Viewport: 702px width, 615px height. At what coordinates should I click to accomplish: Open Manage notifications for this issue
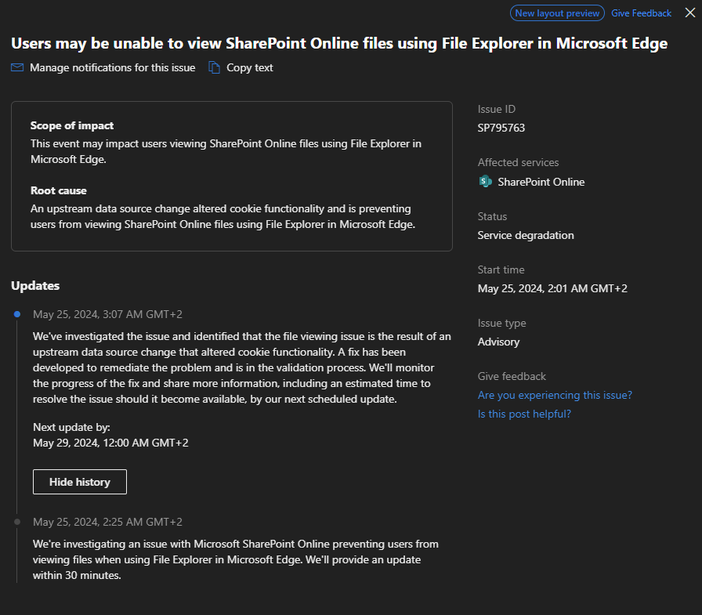pyautogui.click(x=112, y=68)
